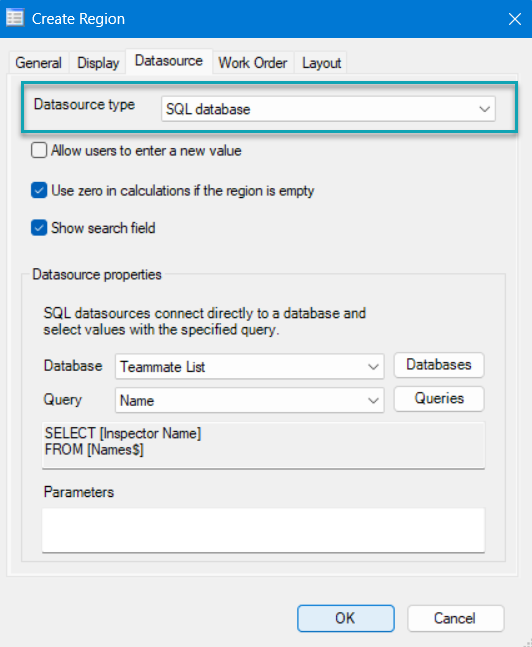The height and width of the screenshot is (647, 532).
Task: Go to the Work Order tab
Action: (x=253, y=63)
